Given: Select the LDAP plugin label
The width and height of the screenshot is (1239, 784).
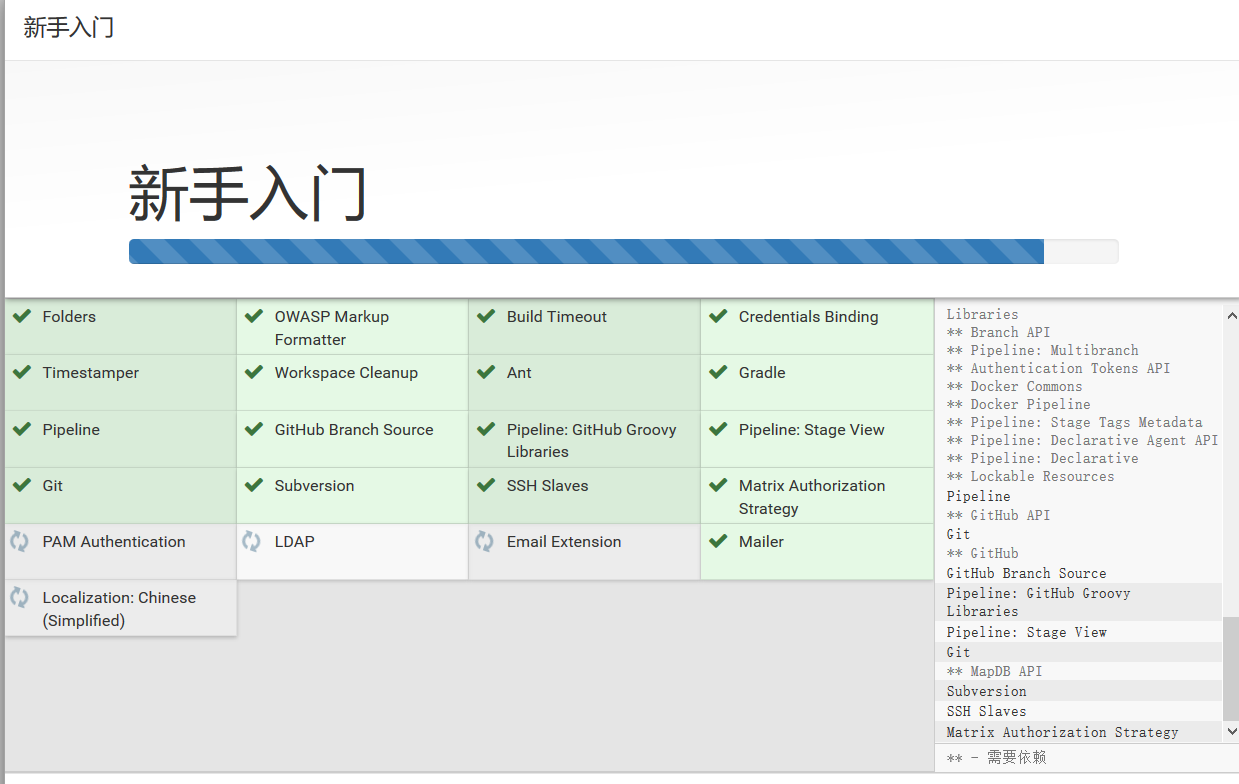Looking at the screenshot, I should click(295, 541).
